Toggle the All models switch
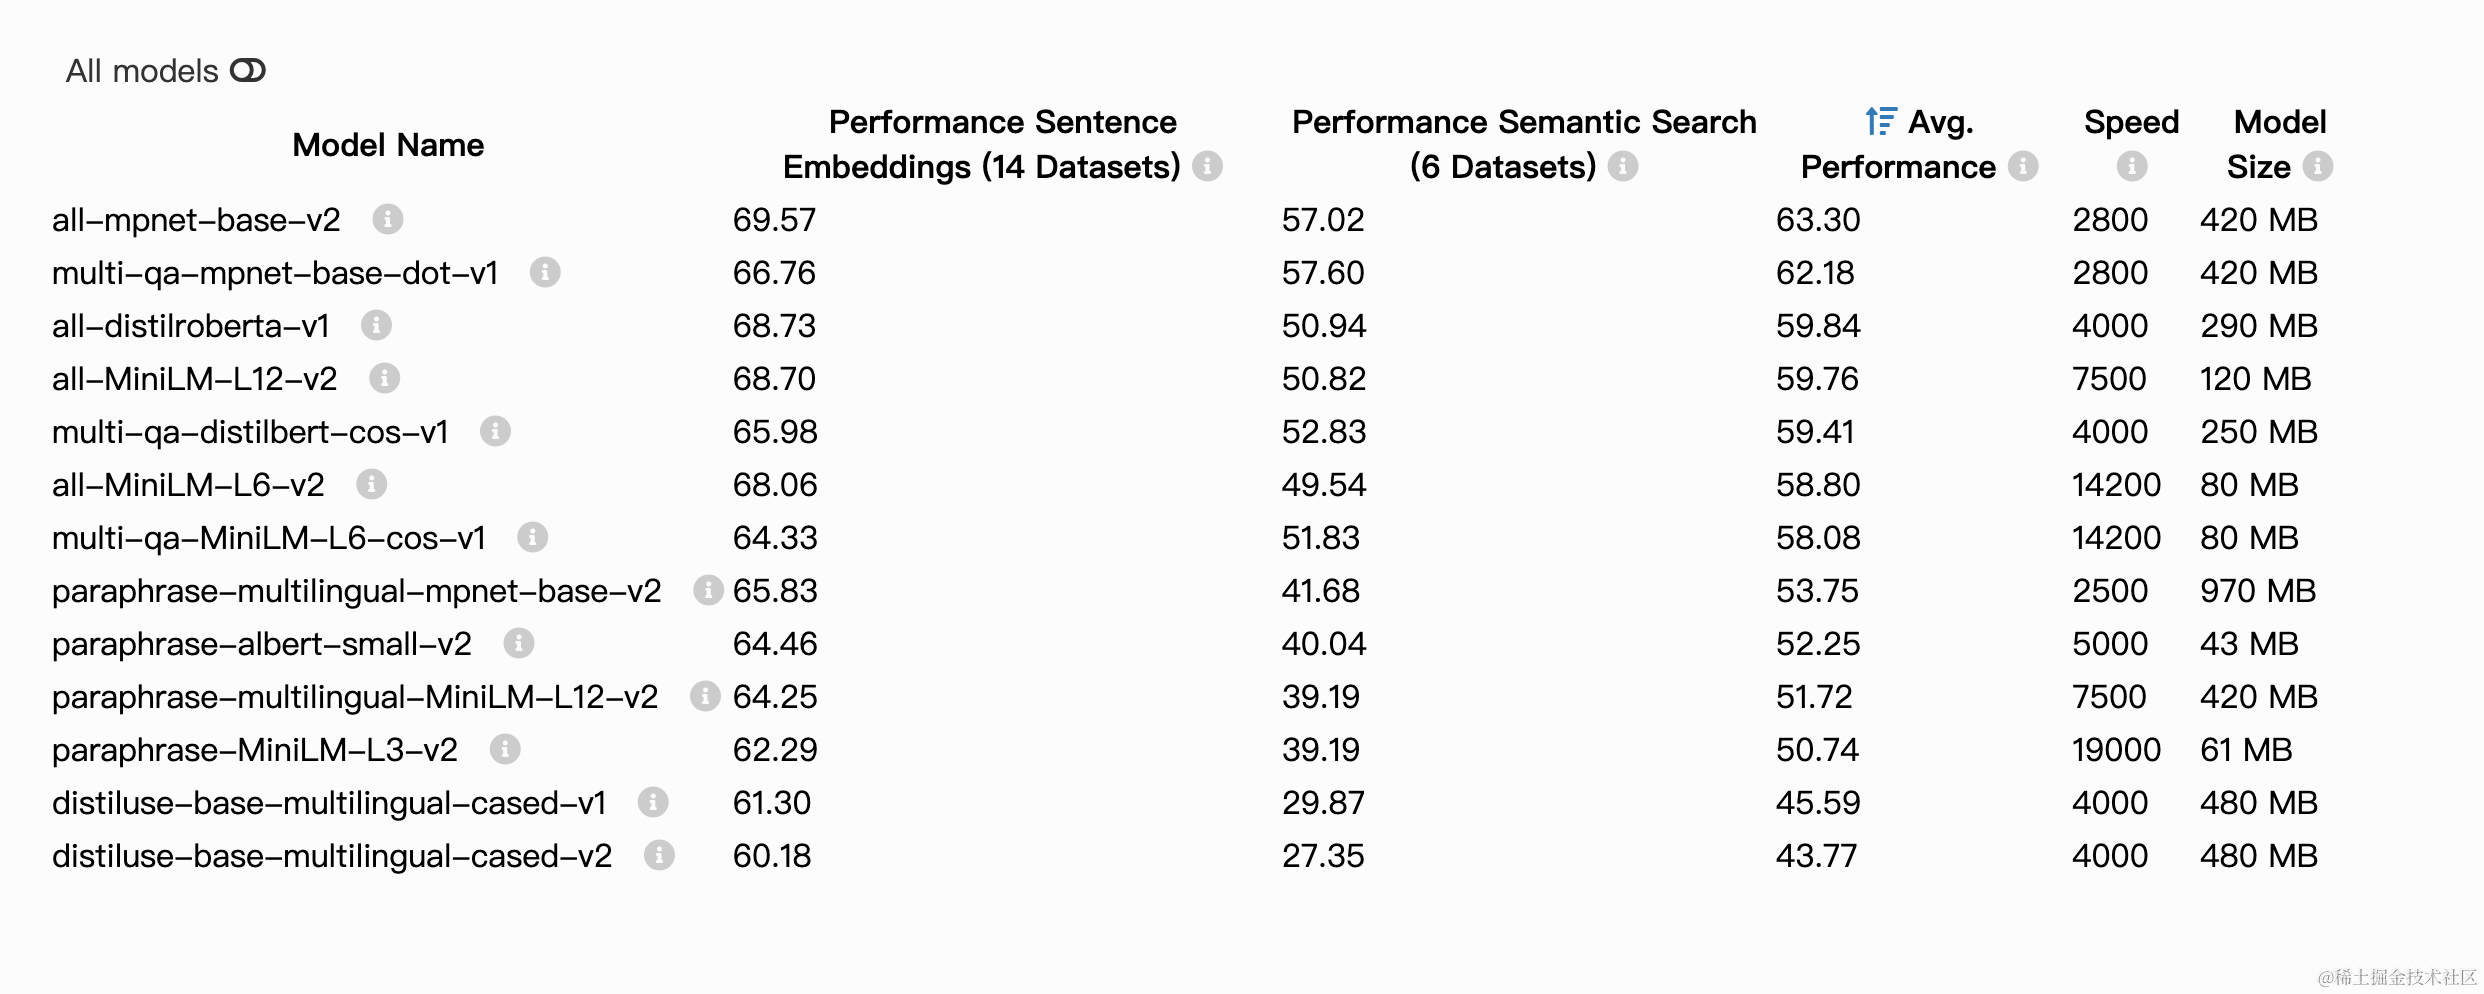2484x994 pixels. 247,71
